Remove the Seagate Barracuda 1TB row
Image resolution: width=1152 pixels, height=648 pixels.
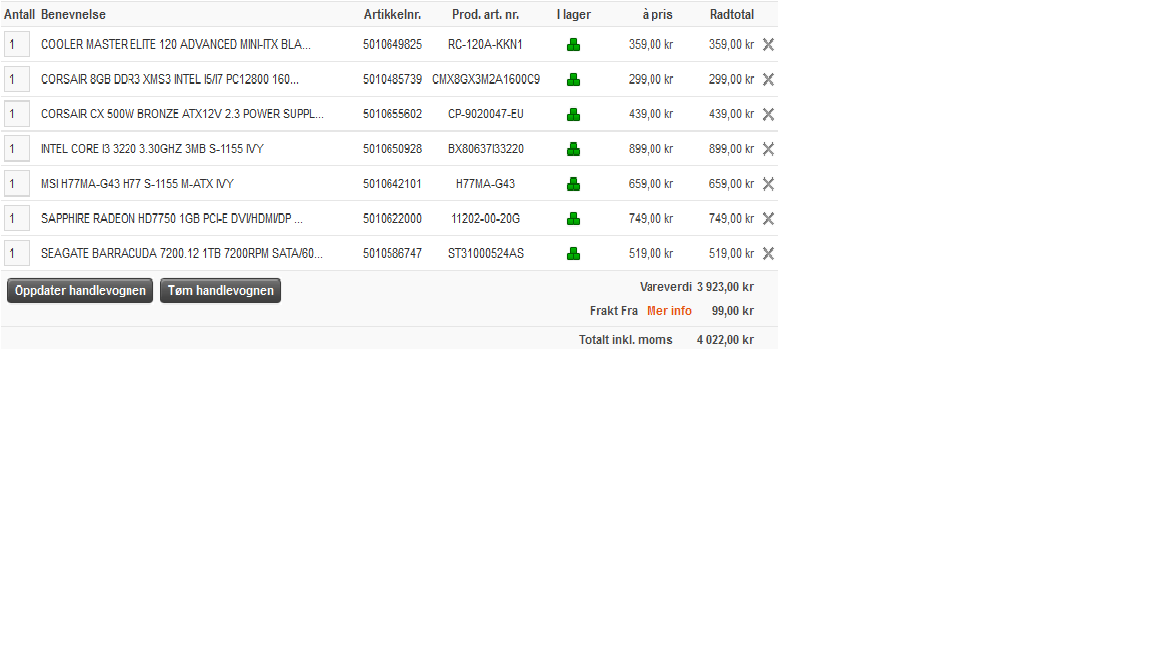[x=768, y=253]
